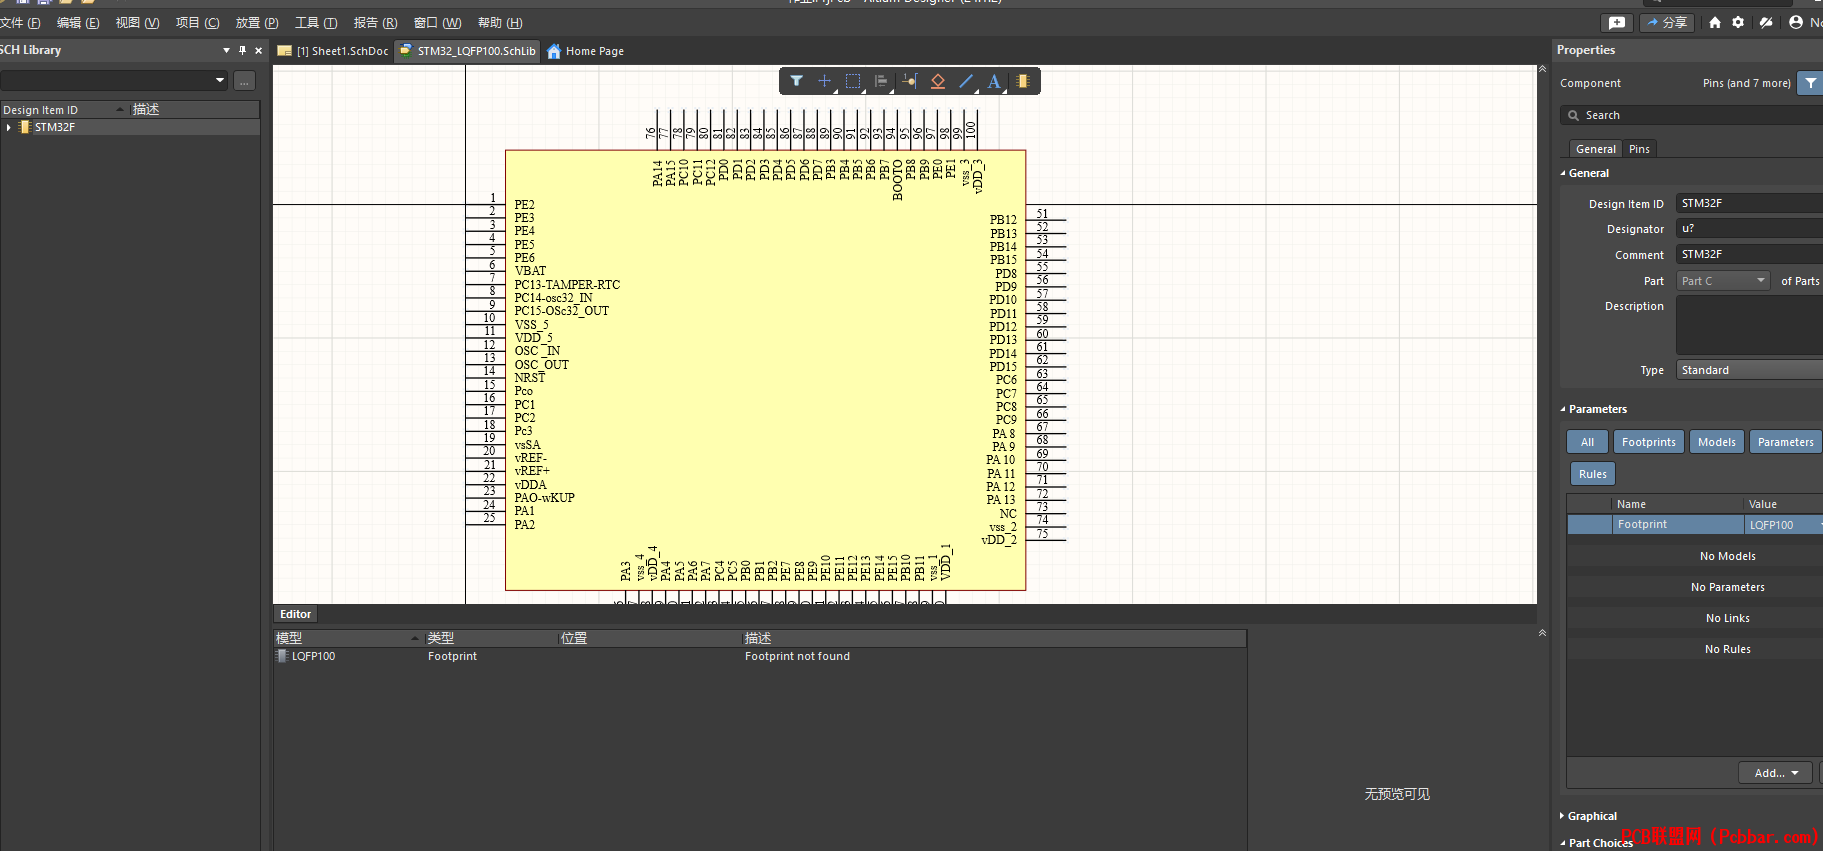Click the Comment field

tap(1749, 254)
